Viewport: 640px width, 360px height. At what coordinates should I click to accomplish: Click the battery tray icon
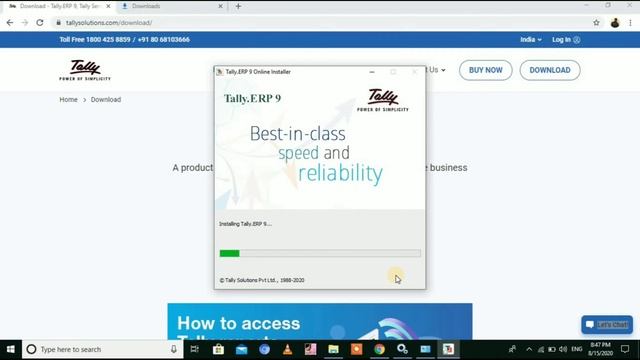(552, 349)
